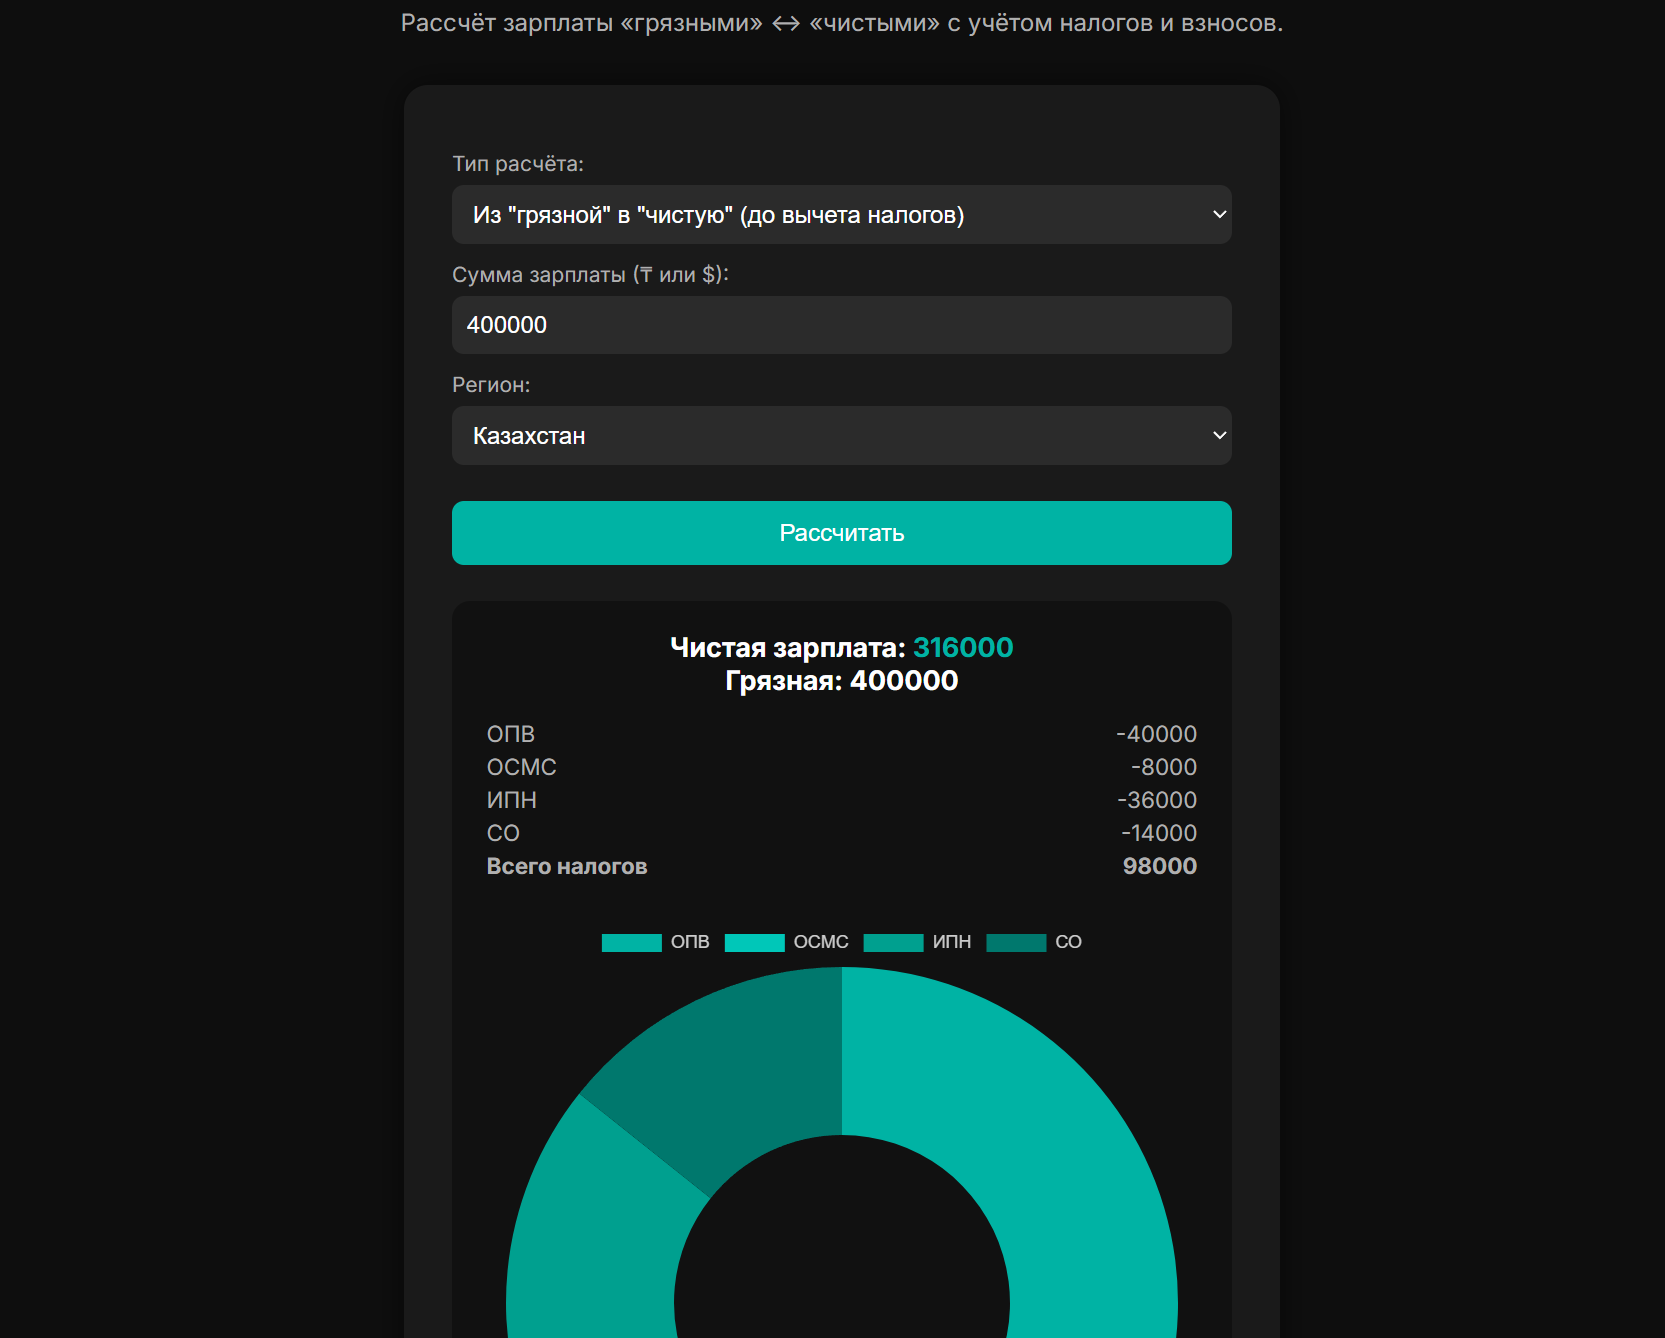Open the region dropdown showing Казахстан
The width and height of the screenshot is (1665, 1338).
tap(841, 435)
